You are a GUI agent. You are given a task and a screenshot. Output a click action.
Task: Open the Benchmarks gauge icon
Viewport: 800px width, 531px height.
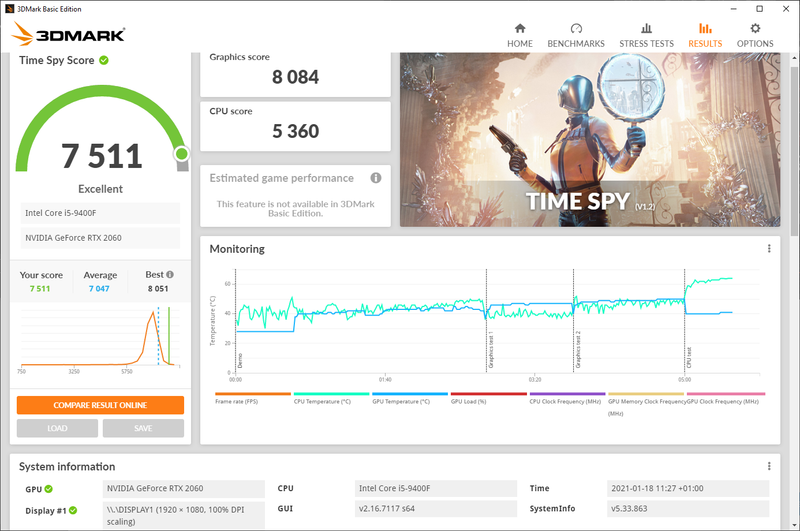tap(576, 28)
